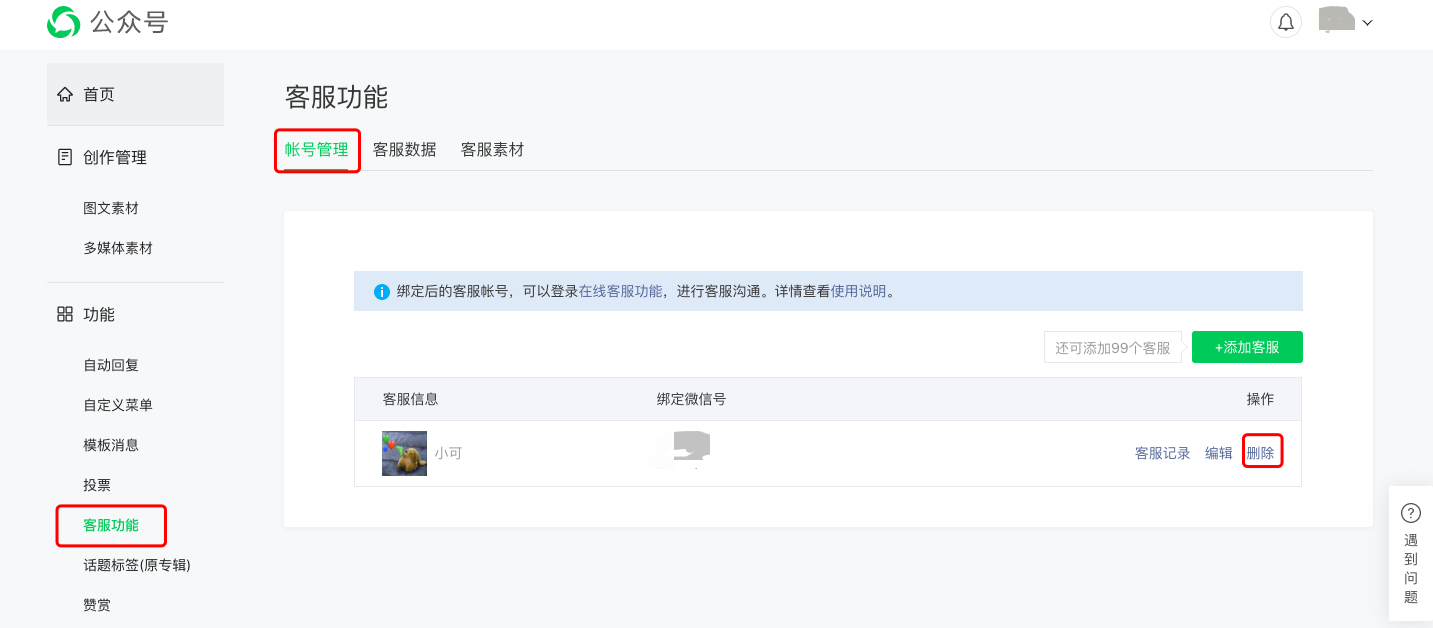Click the home icon beside 首页
The image size is (1433, 628).
(x=65, y=94)
